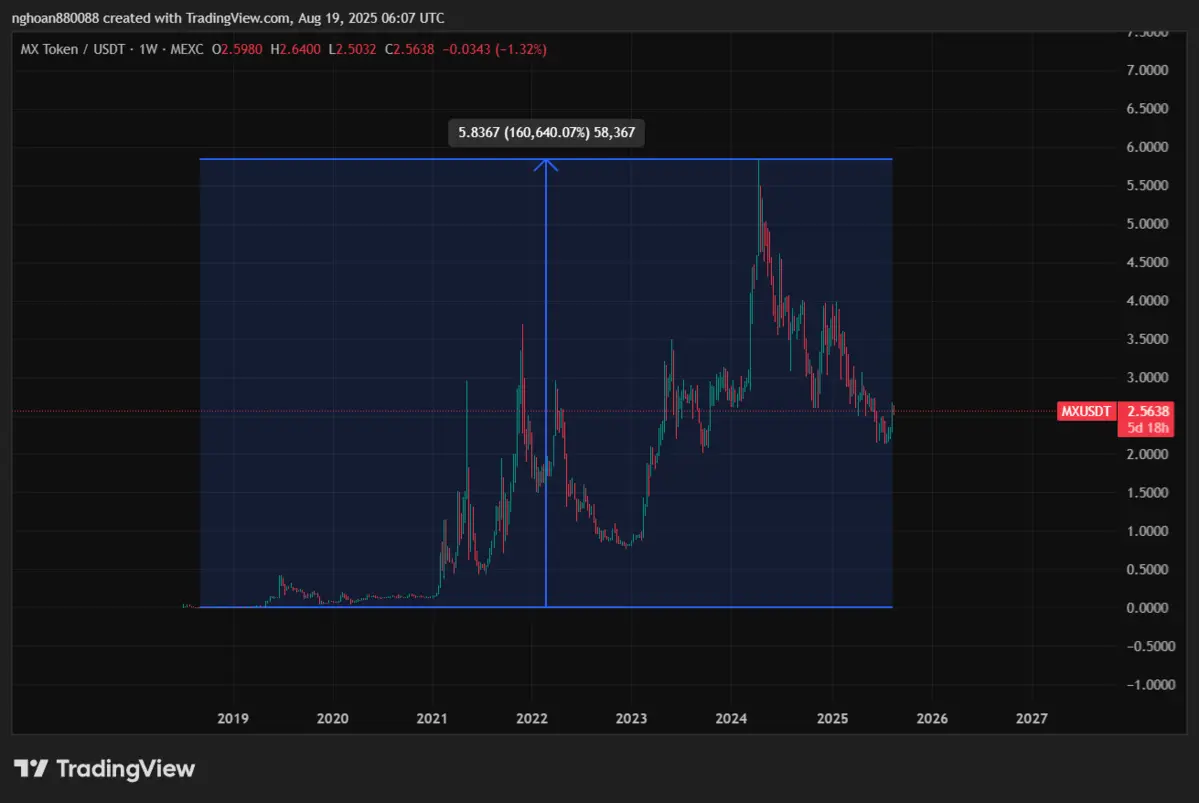Select the -1.0000 price scale label

coord(1146,685)
